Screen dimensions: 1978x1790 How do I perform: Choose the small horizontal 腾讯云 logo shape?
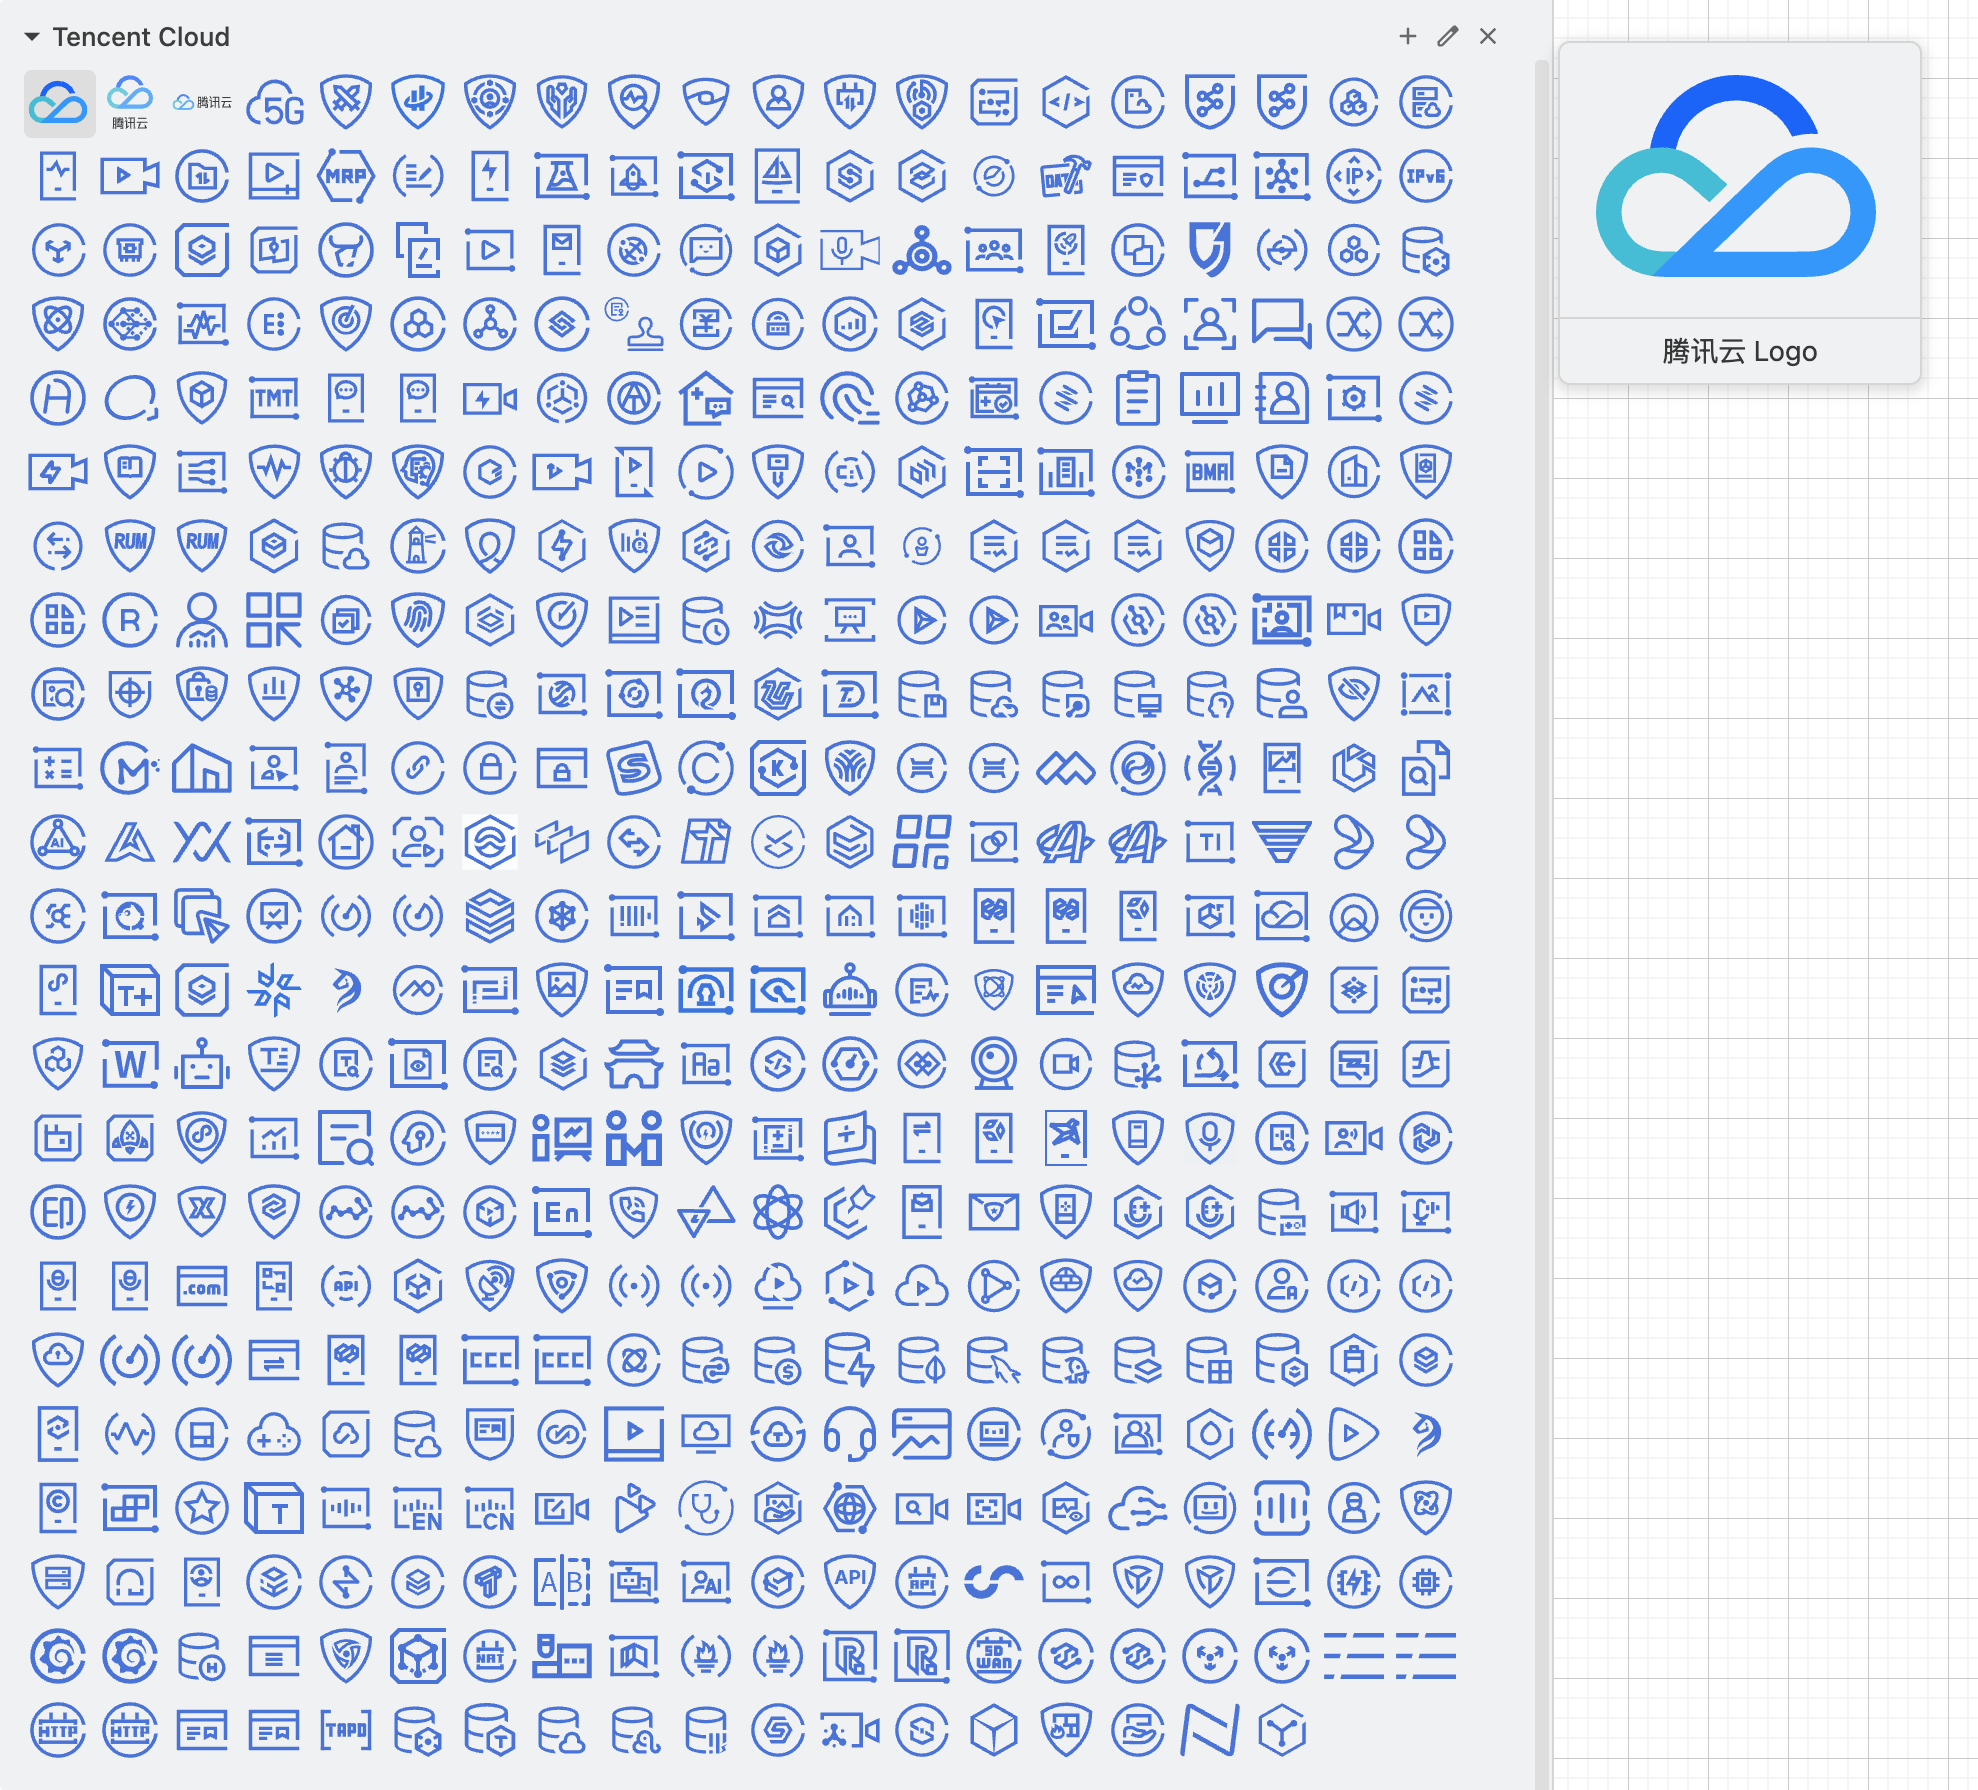(x=202, y=102)
